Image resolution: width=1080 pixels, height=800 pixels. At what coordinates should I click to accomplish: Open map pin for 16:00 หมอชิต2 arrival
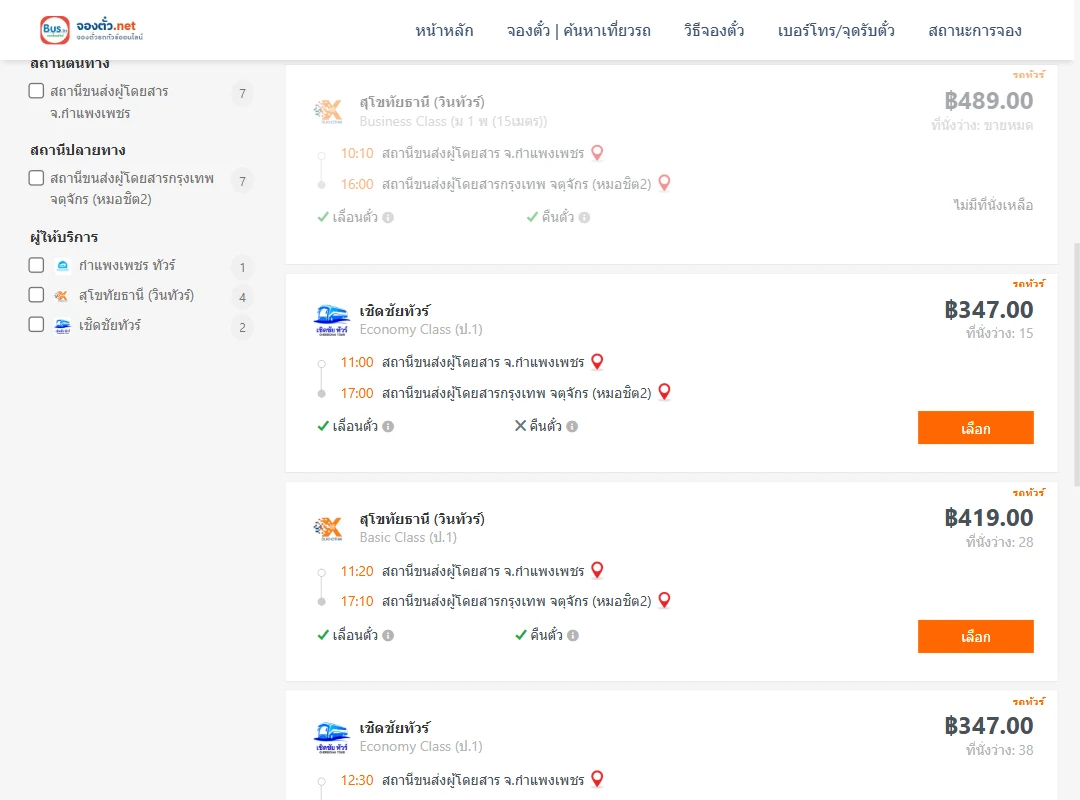(x=664, y=183)
